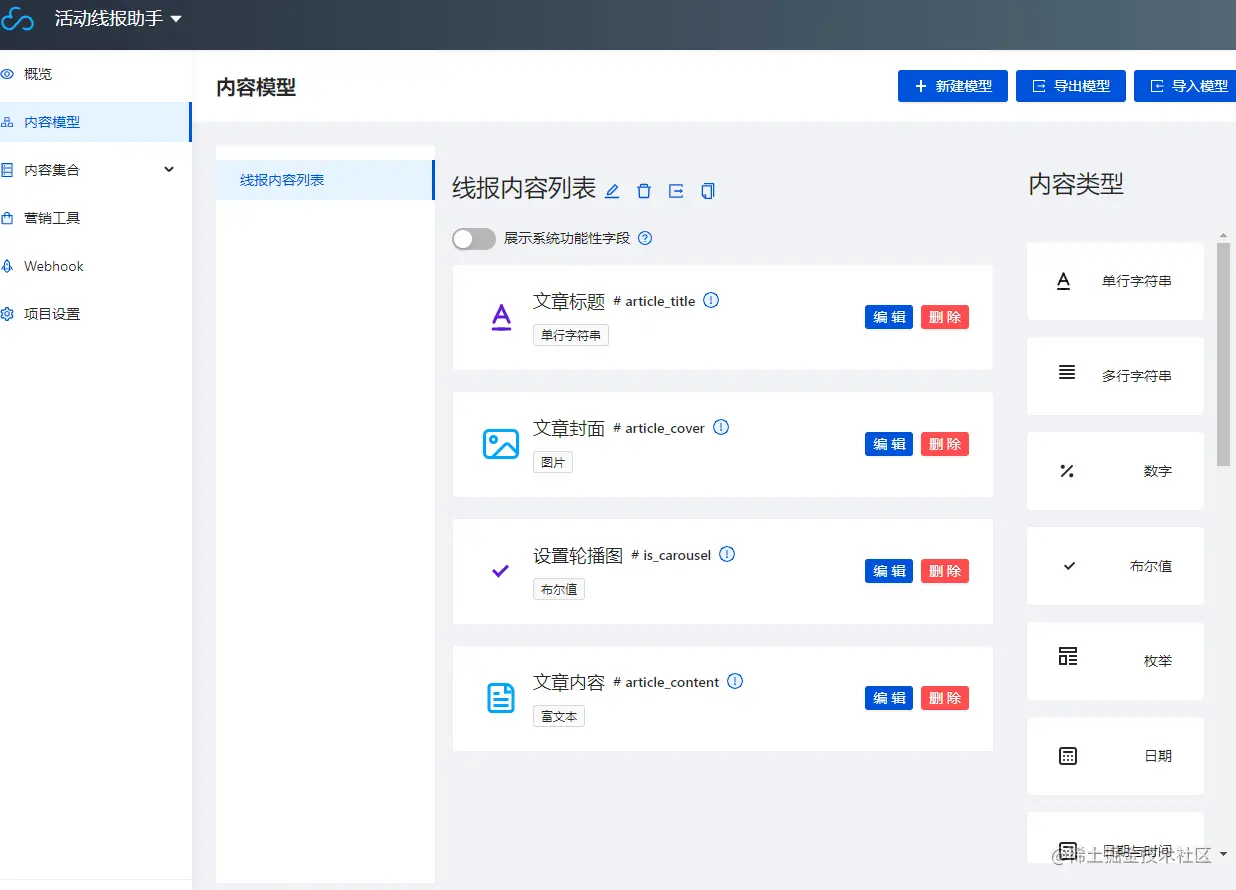Click the 单行字符串 tag under 文章标题

pos(571,335)
